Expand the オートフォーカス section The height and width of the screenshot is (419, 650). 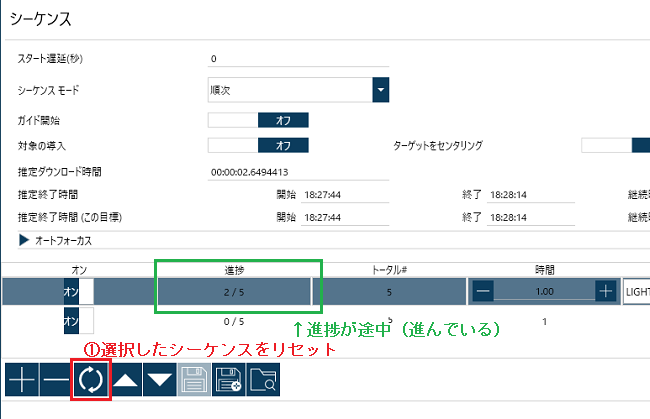[24, 240]
